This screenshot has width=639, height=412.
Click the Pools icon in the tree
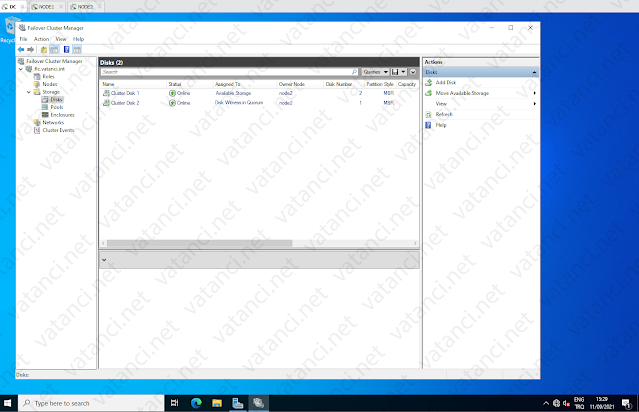tap(45, 107)
